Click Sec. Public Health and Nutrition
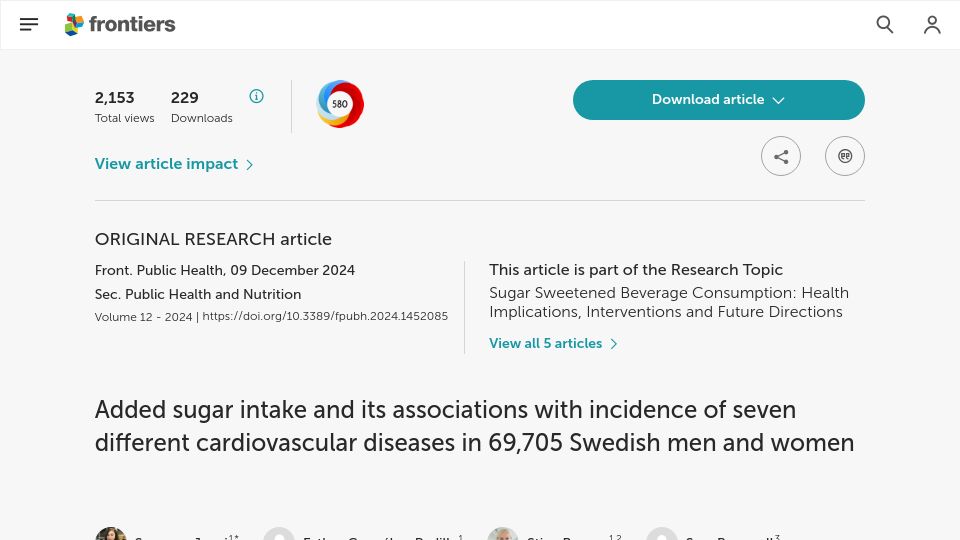Viewport: 960px width, 540px height. tap(198, 294)
